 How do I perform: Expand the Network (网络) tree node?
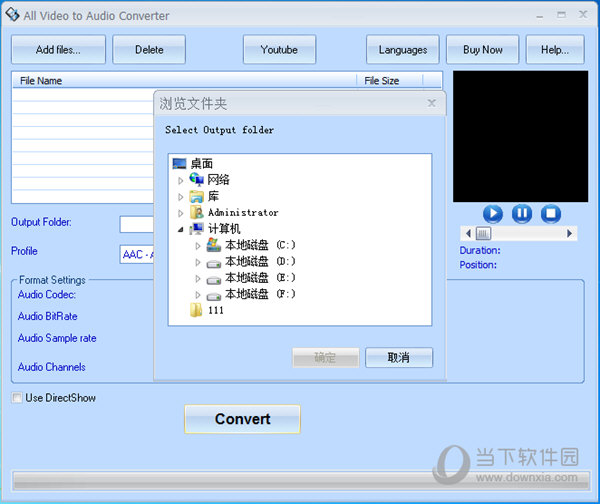[x=181, y=181]
